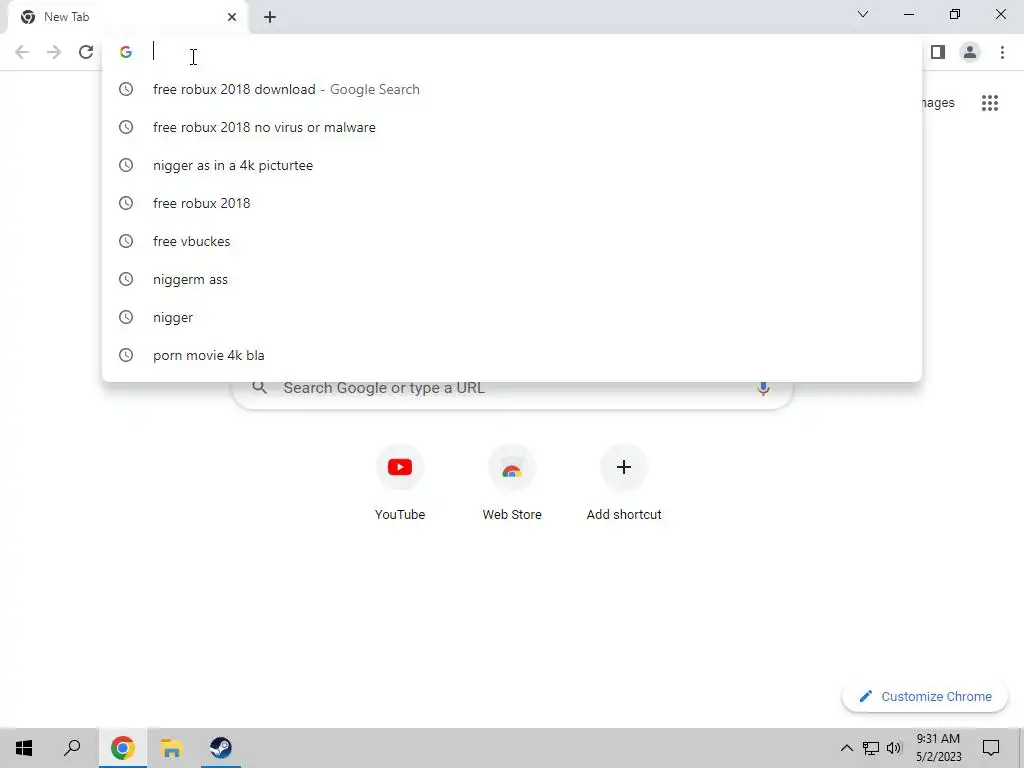The width and height of the screenshot is (1024, 768).
Task: Click the forward navigation arrow
Action: pos(54,52)
